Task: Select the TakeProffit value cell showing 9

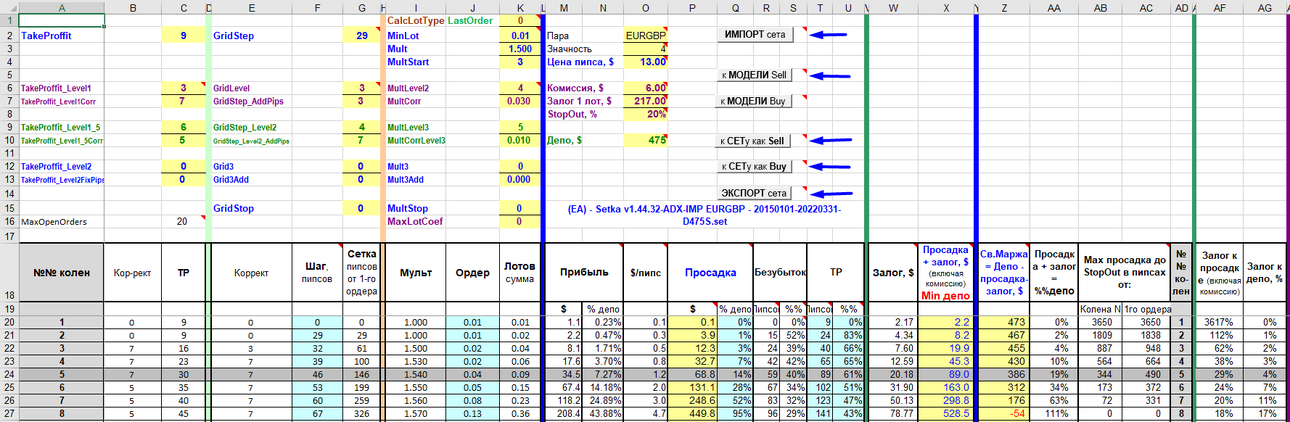Action: 183,35
